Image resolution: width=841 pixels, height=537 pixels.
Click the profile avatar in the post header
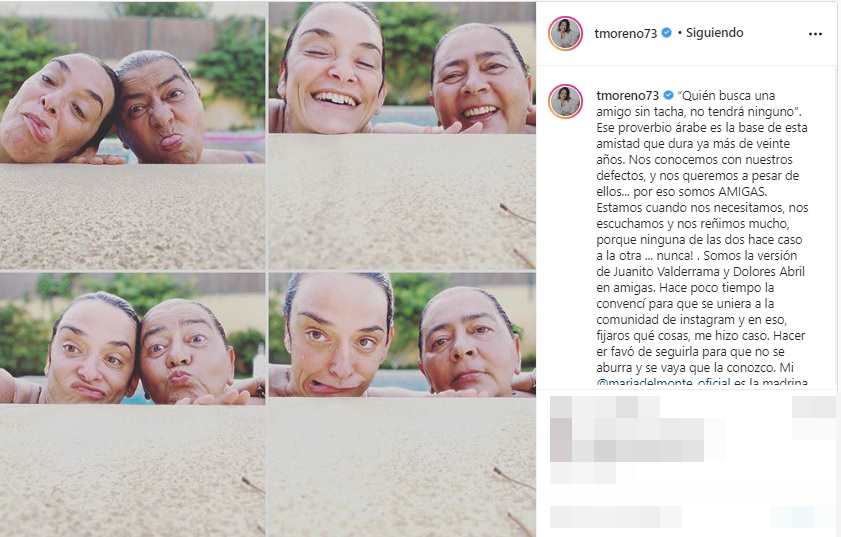(x=565, y=33)
